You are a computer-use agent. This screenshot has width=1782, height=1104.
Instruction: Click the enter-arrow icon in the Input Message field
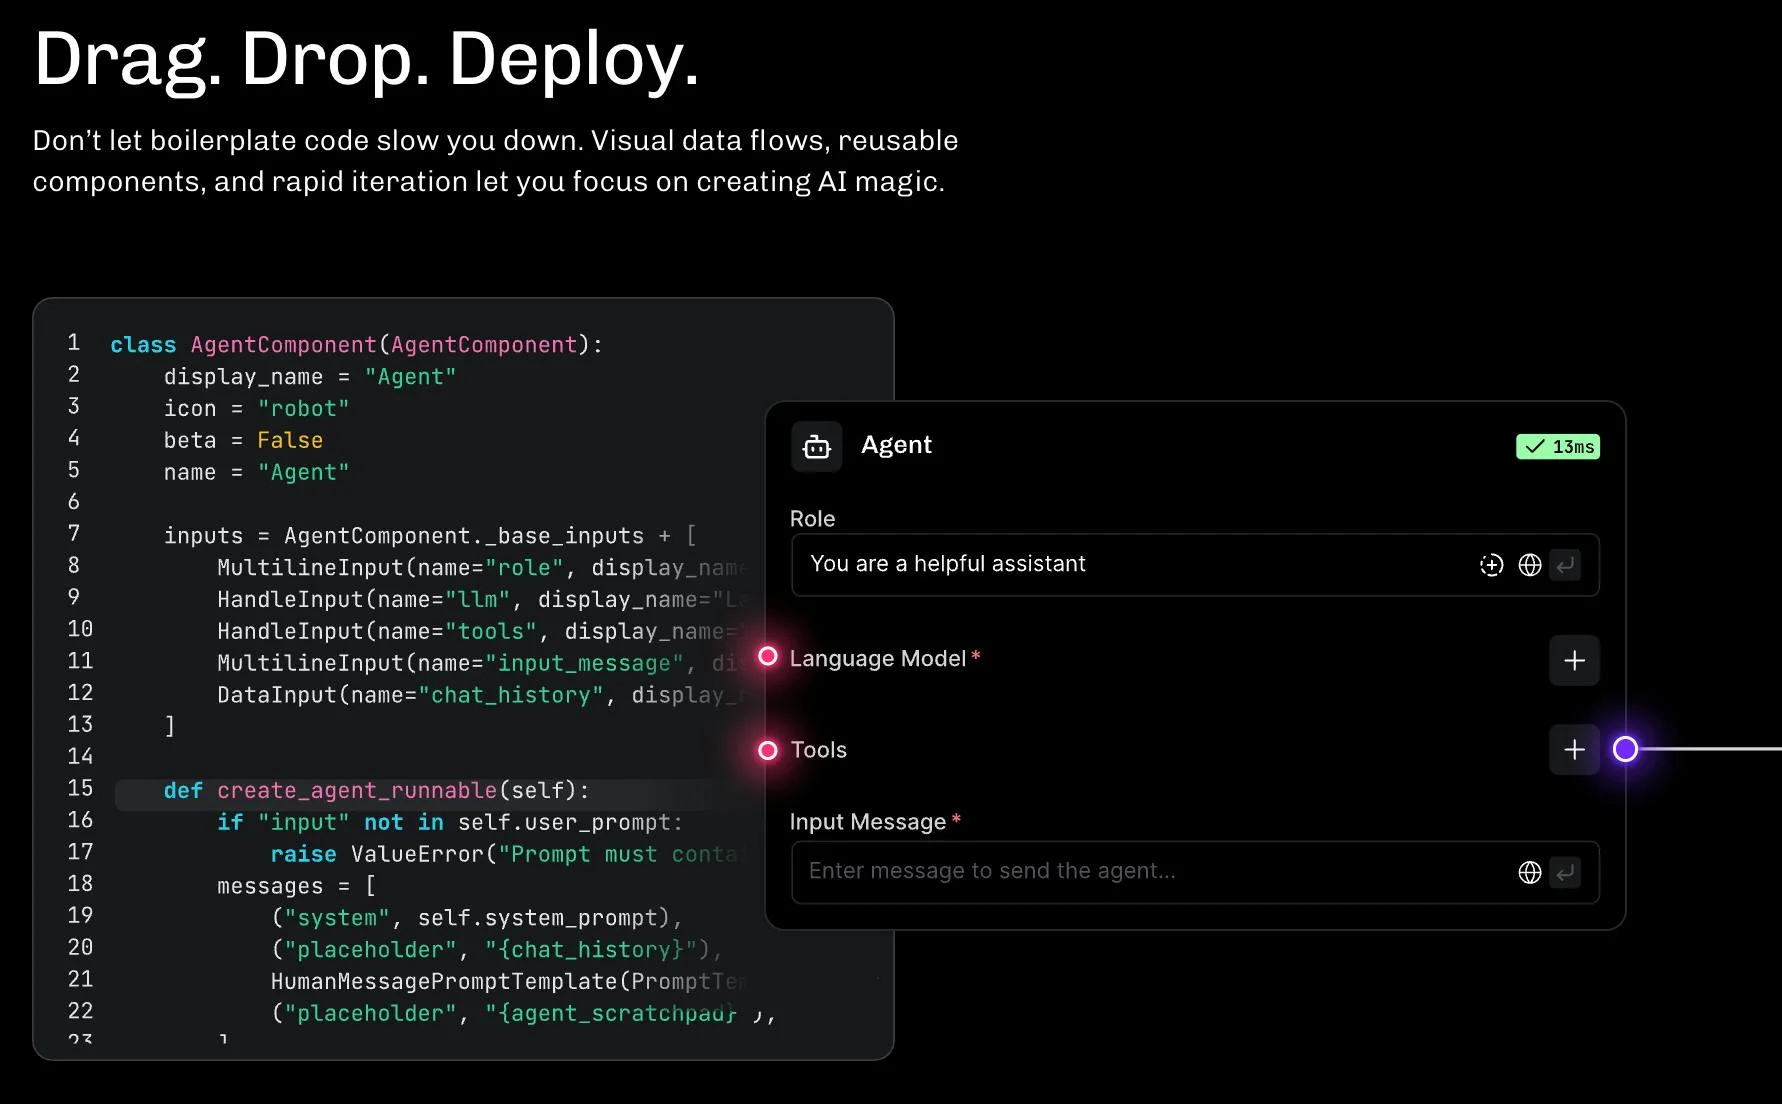(1565, 872)
